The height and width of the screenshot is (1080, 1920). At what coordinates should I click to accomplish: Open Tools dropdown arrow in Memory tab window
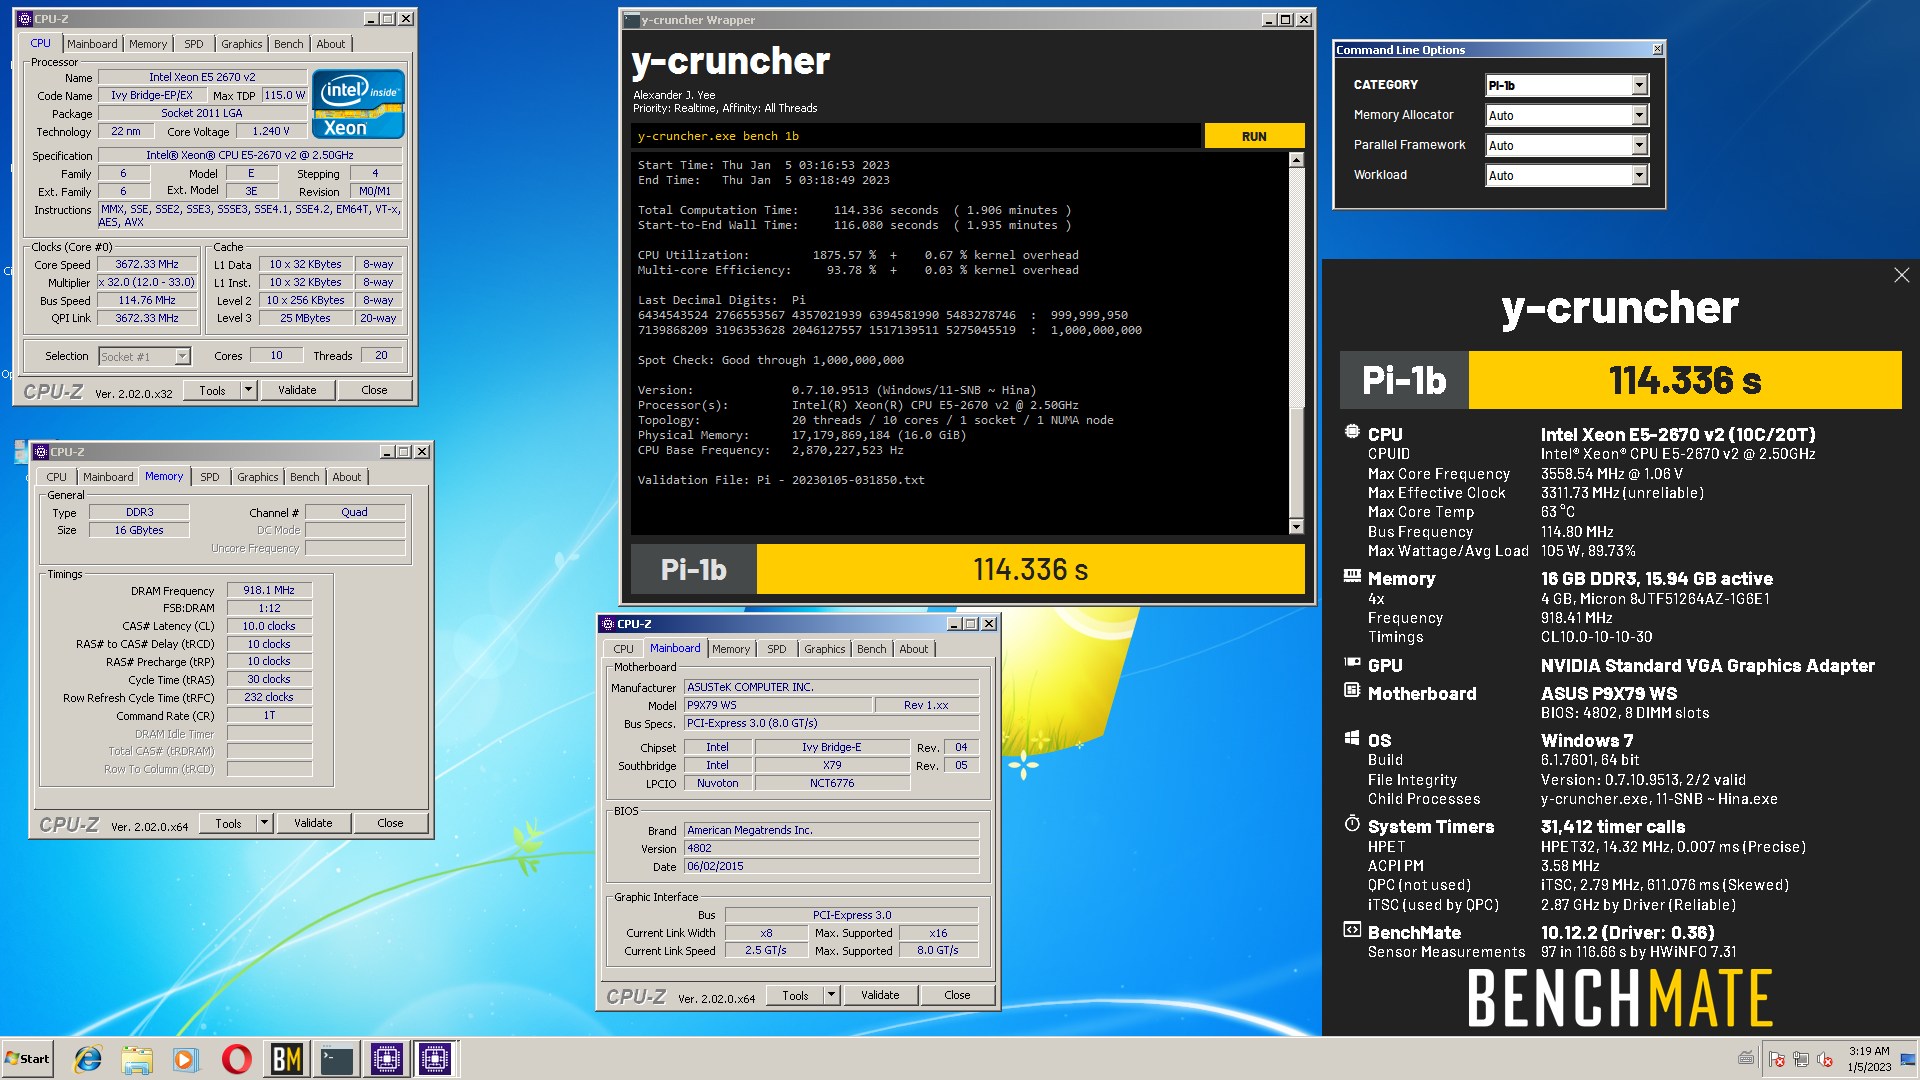[x=265, y=823]
